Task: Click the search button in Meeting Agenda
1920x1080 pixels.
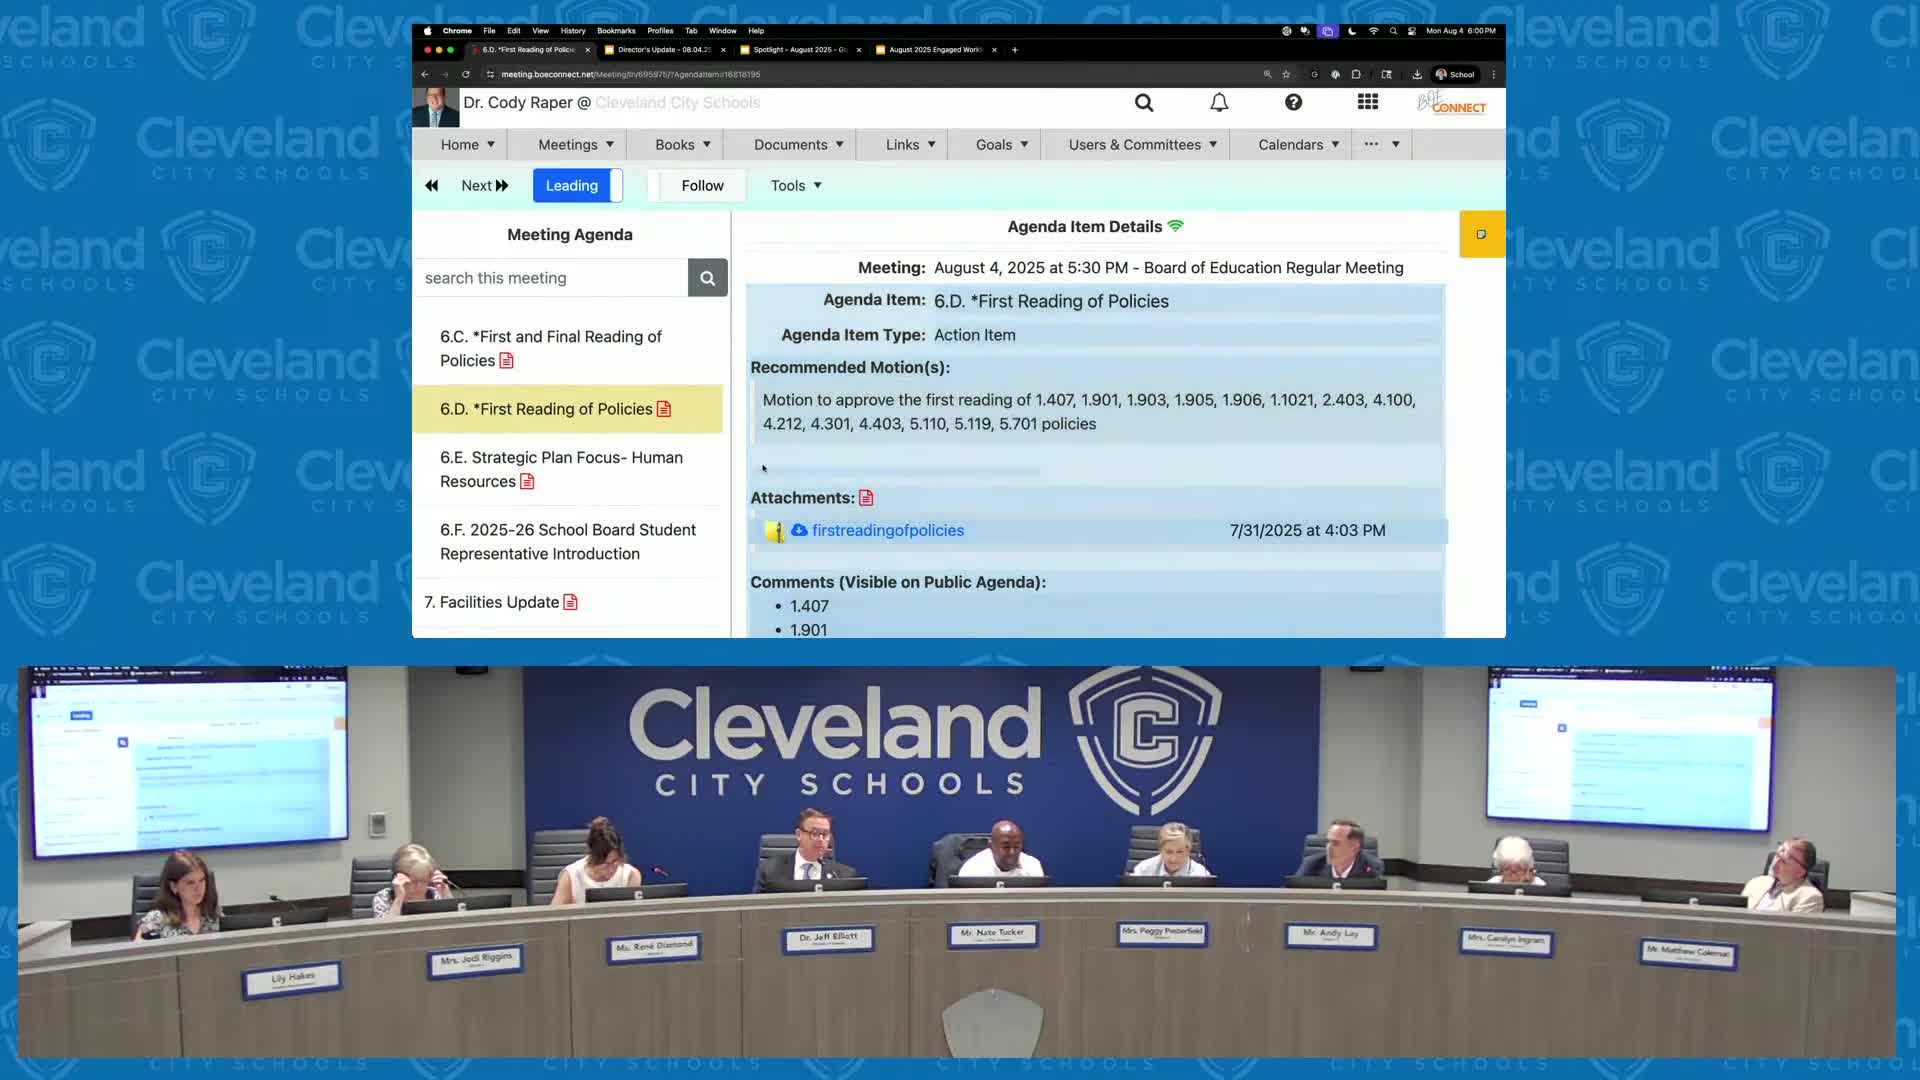Action: point(707,278)
